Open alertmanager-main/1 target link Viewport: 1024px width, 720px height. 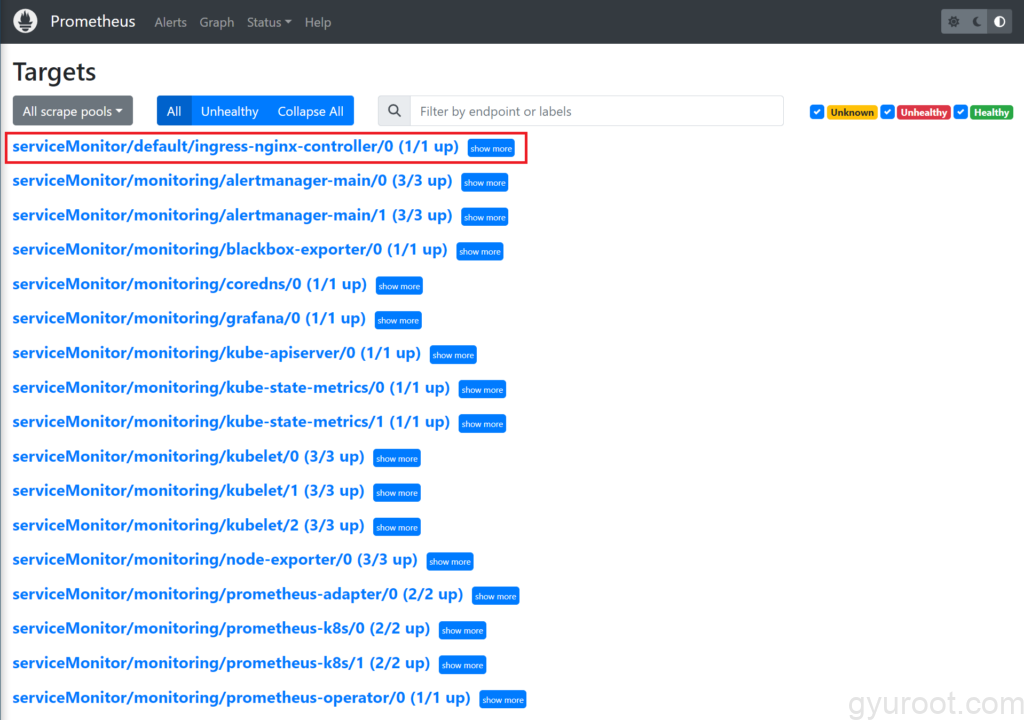point(232,215)
